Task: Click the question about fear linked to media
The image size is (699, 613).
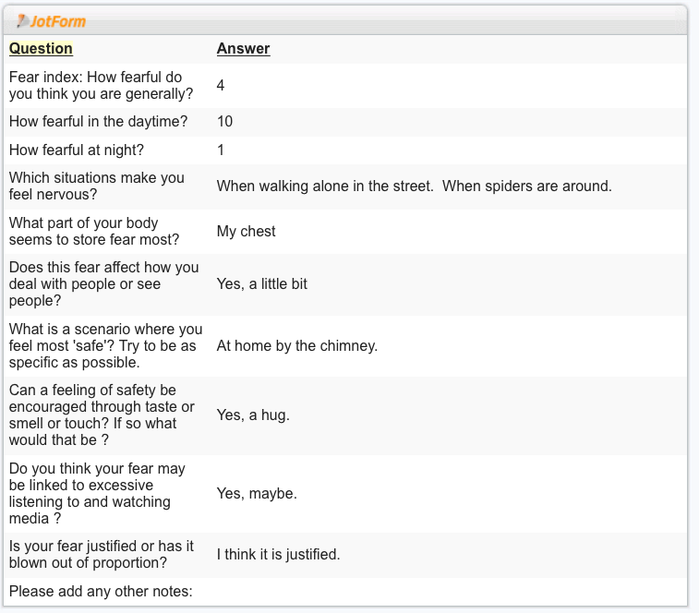Action: (97, 494)
